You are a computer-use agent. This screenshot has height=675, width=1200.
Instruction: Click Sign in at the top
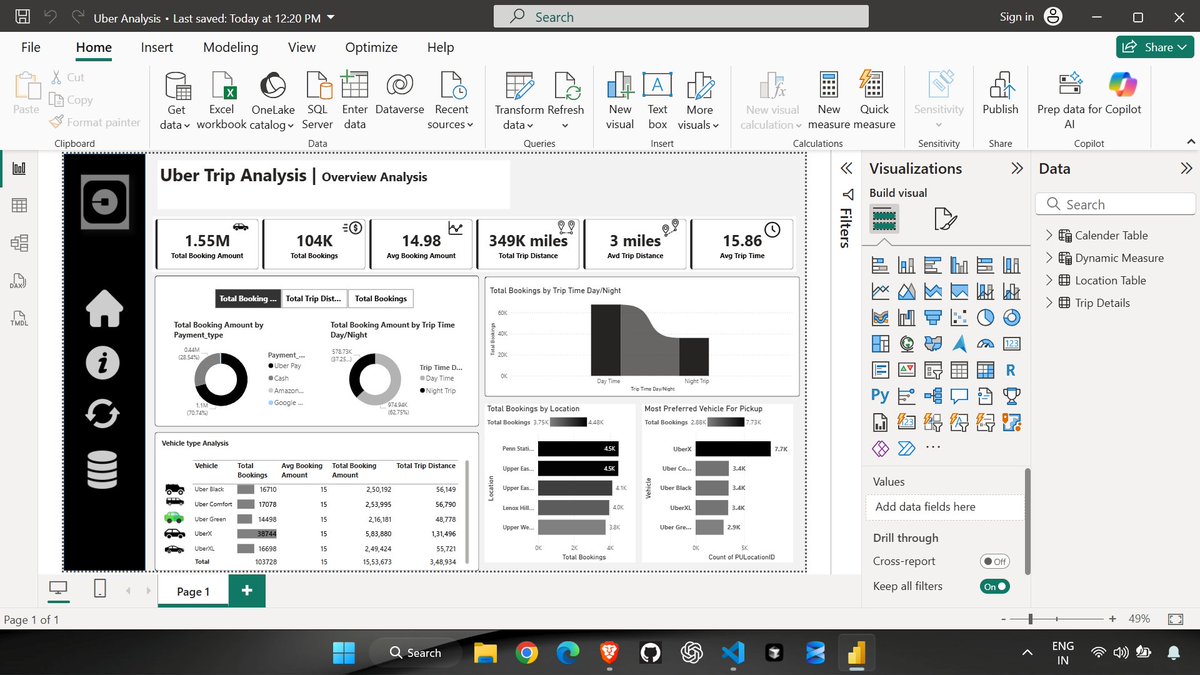1017,17
